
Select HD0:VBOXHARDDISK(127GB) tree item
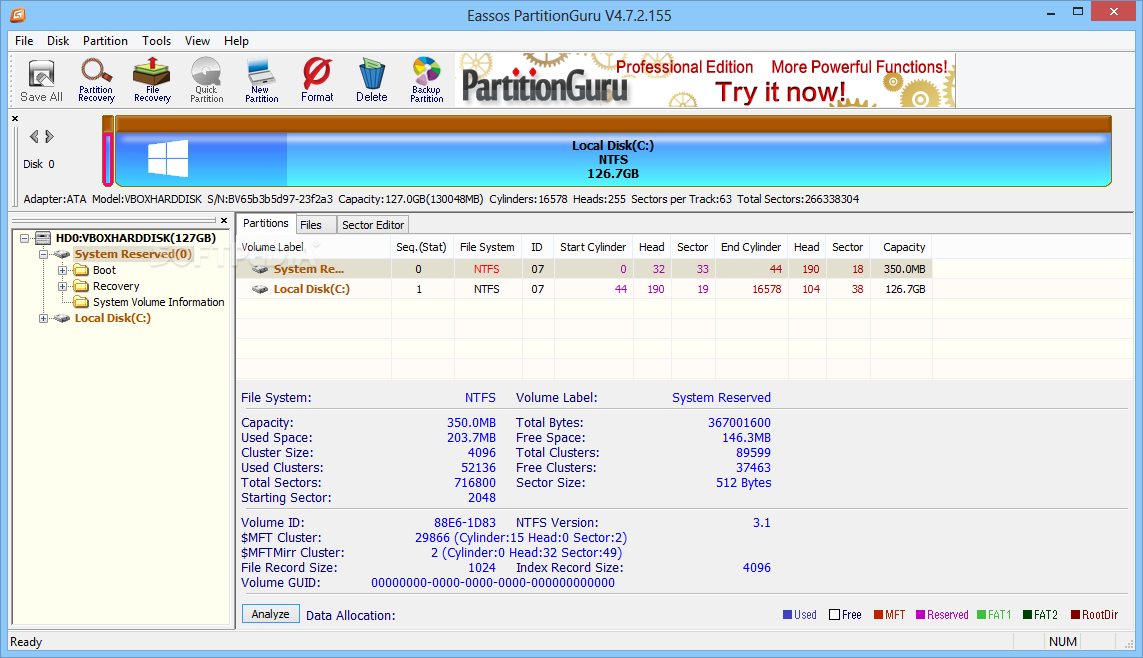coord(136,238)
